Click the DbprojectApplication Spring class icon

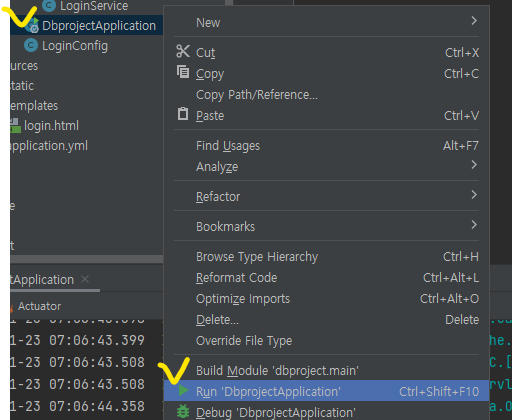[33, 25]
